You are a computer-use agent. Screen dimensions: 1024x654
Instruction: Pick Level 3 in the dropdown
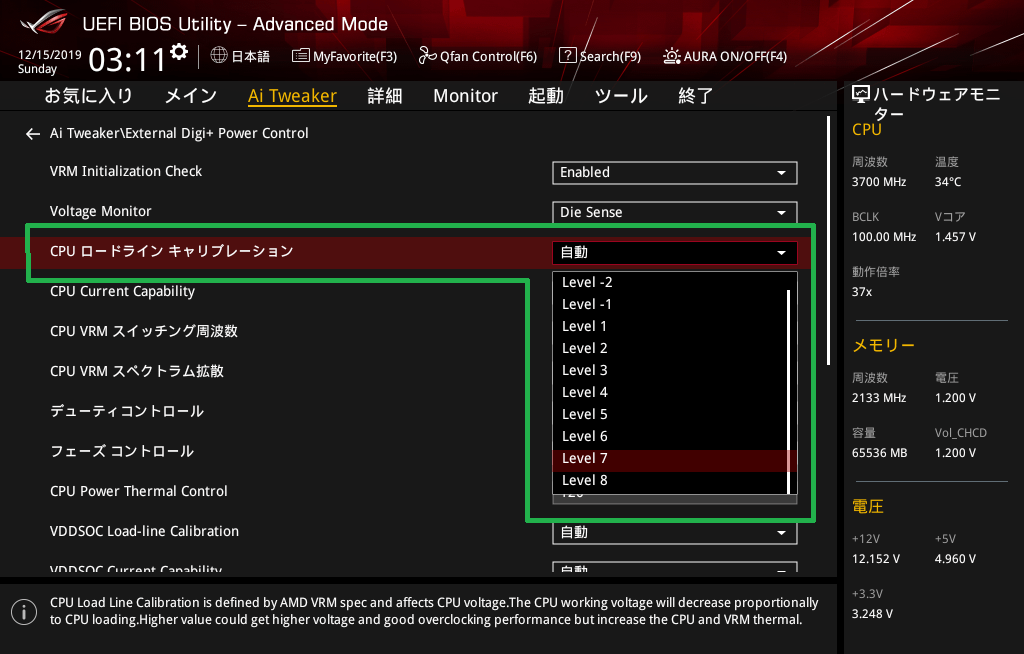point(670,370)
